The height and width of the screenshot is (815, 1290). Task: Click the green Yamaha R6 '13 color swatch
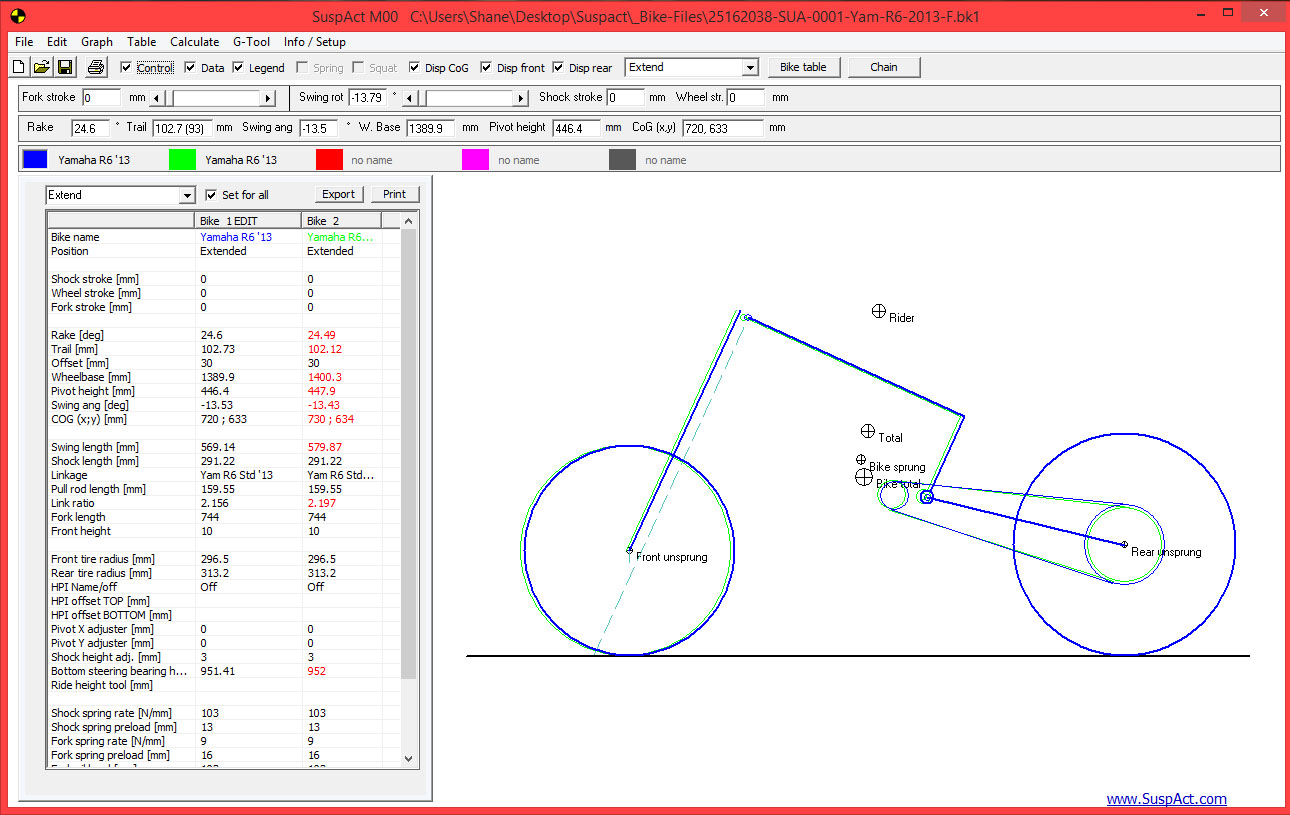point(181,159)
